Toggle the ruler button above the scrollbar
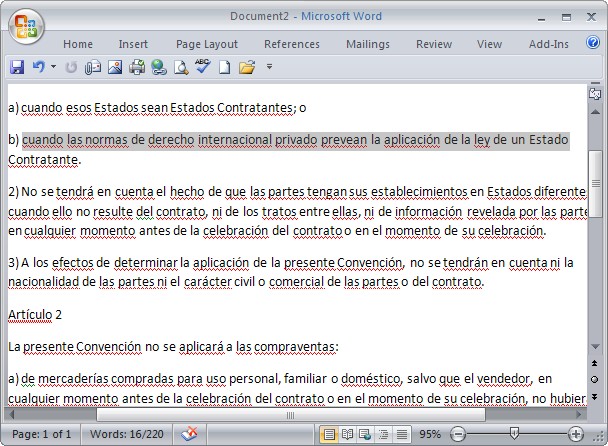This screenshot has height=446, width=608. point(595,93)
